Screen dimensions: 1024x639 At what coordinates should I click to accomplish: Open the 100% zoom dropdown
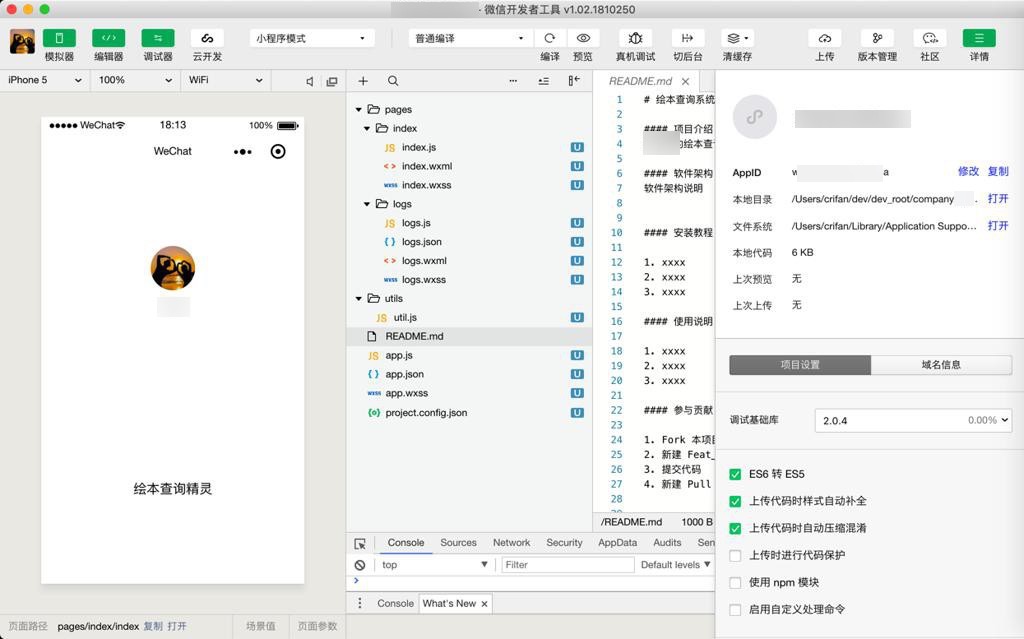coord(135,80)
